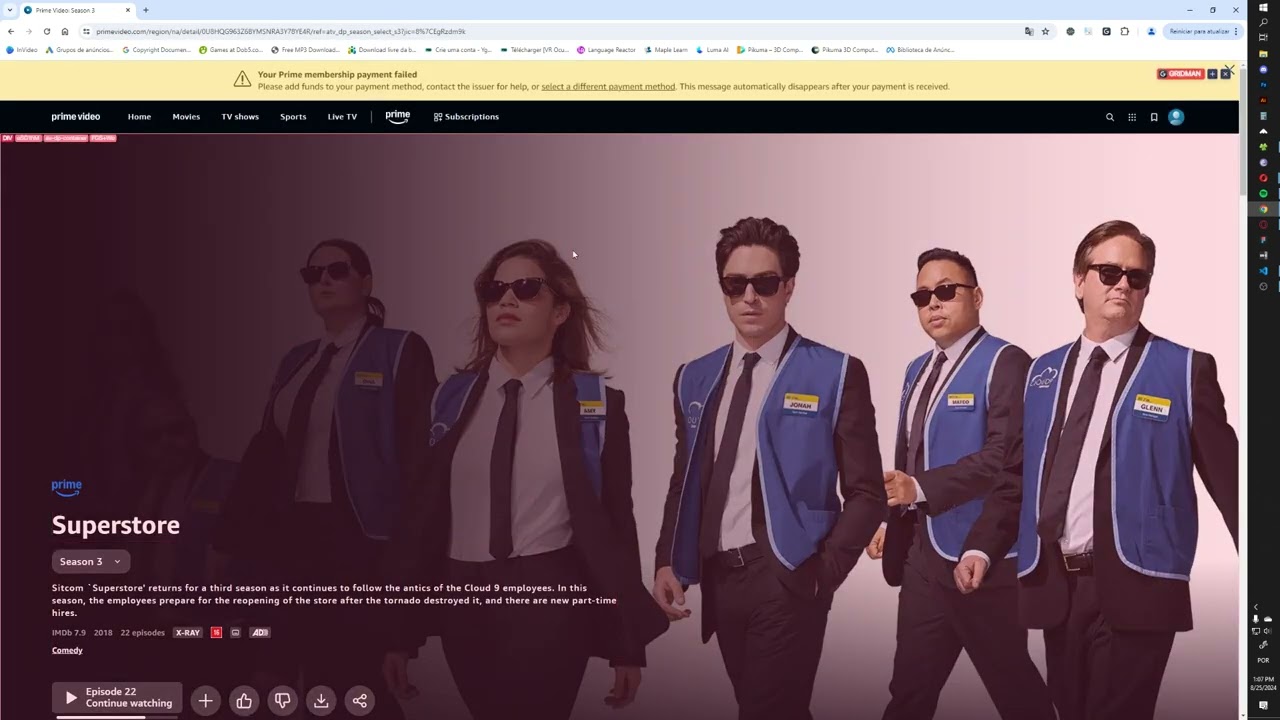The height and width of the screenshot is (720, 1280).
Task: Open the Live TV menu
Action: tap(342, 117)
